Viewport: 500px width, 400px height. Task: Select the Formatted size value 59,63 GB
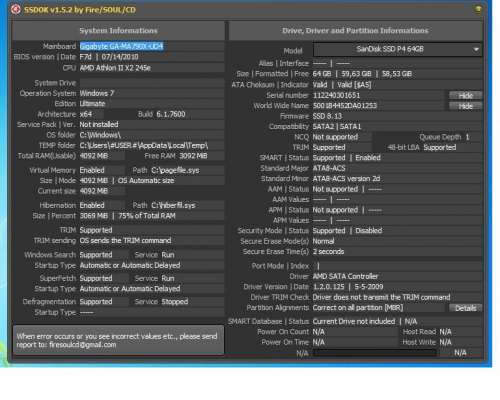click(x=357, y=74)
